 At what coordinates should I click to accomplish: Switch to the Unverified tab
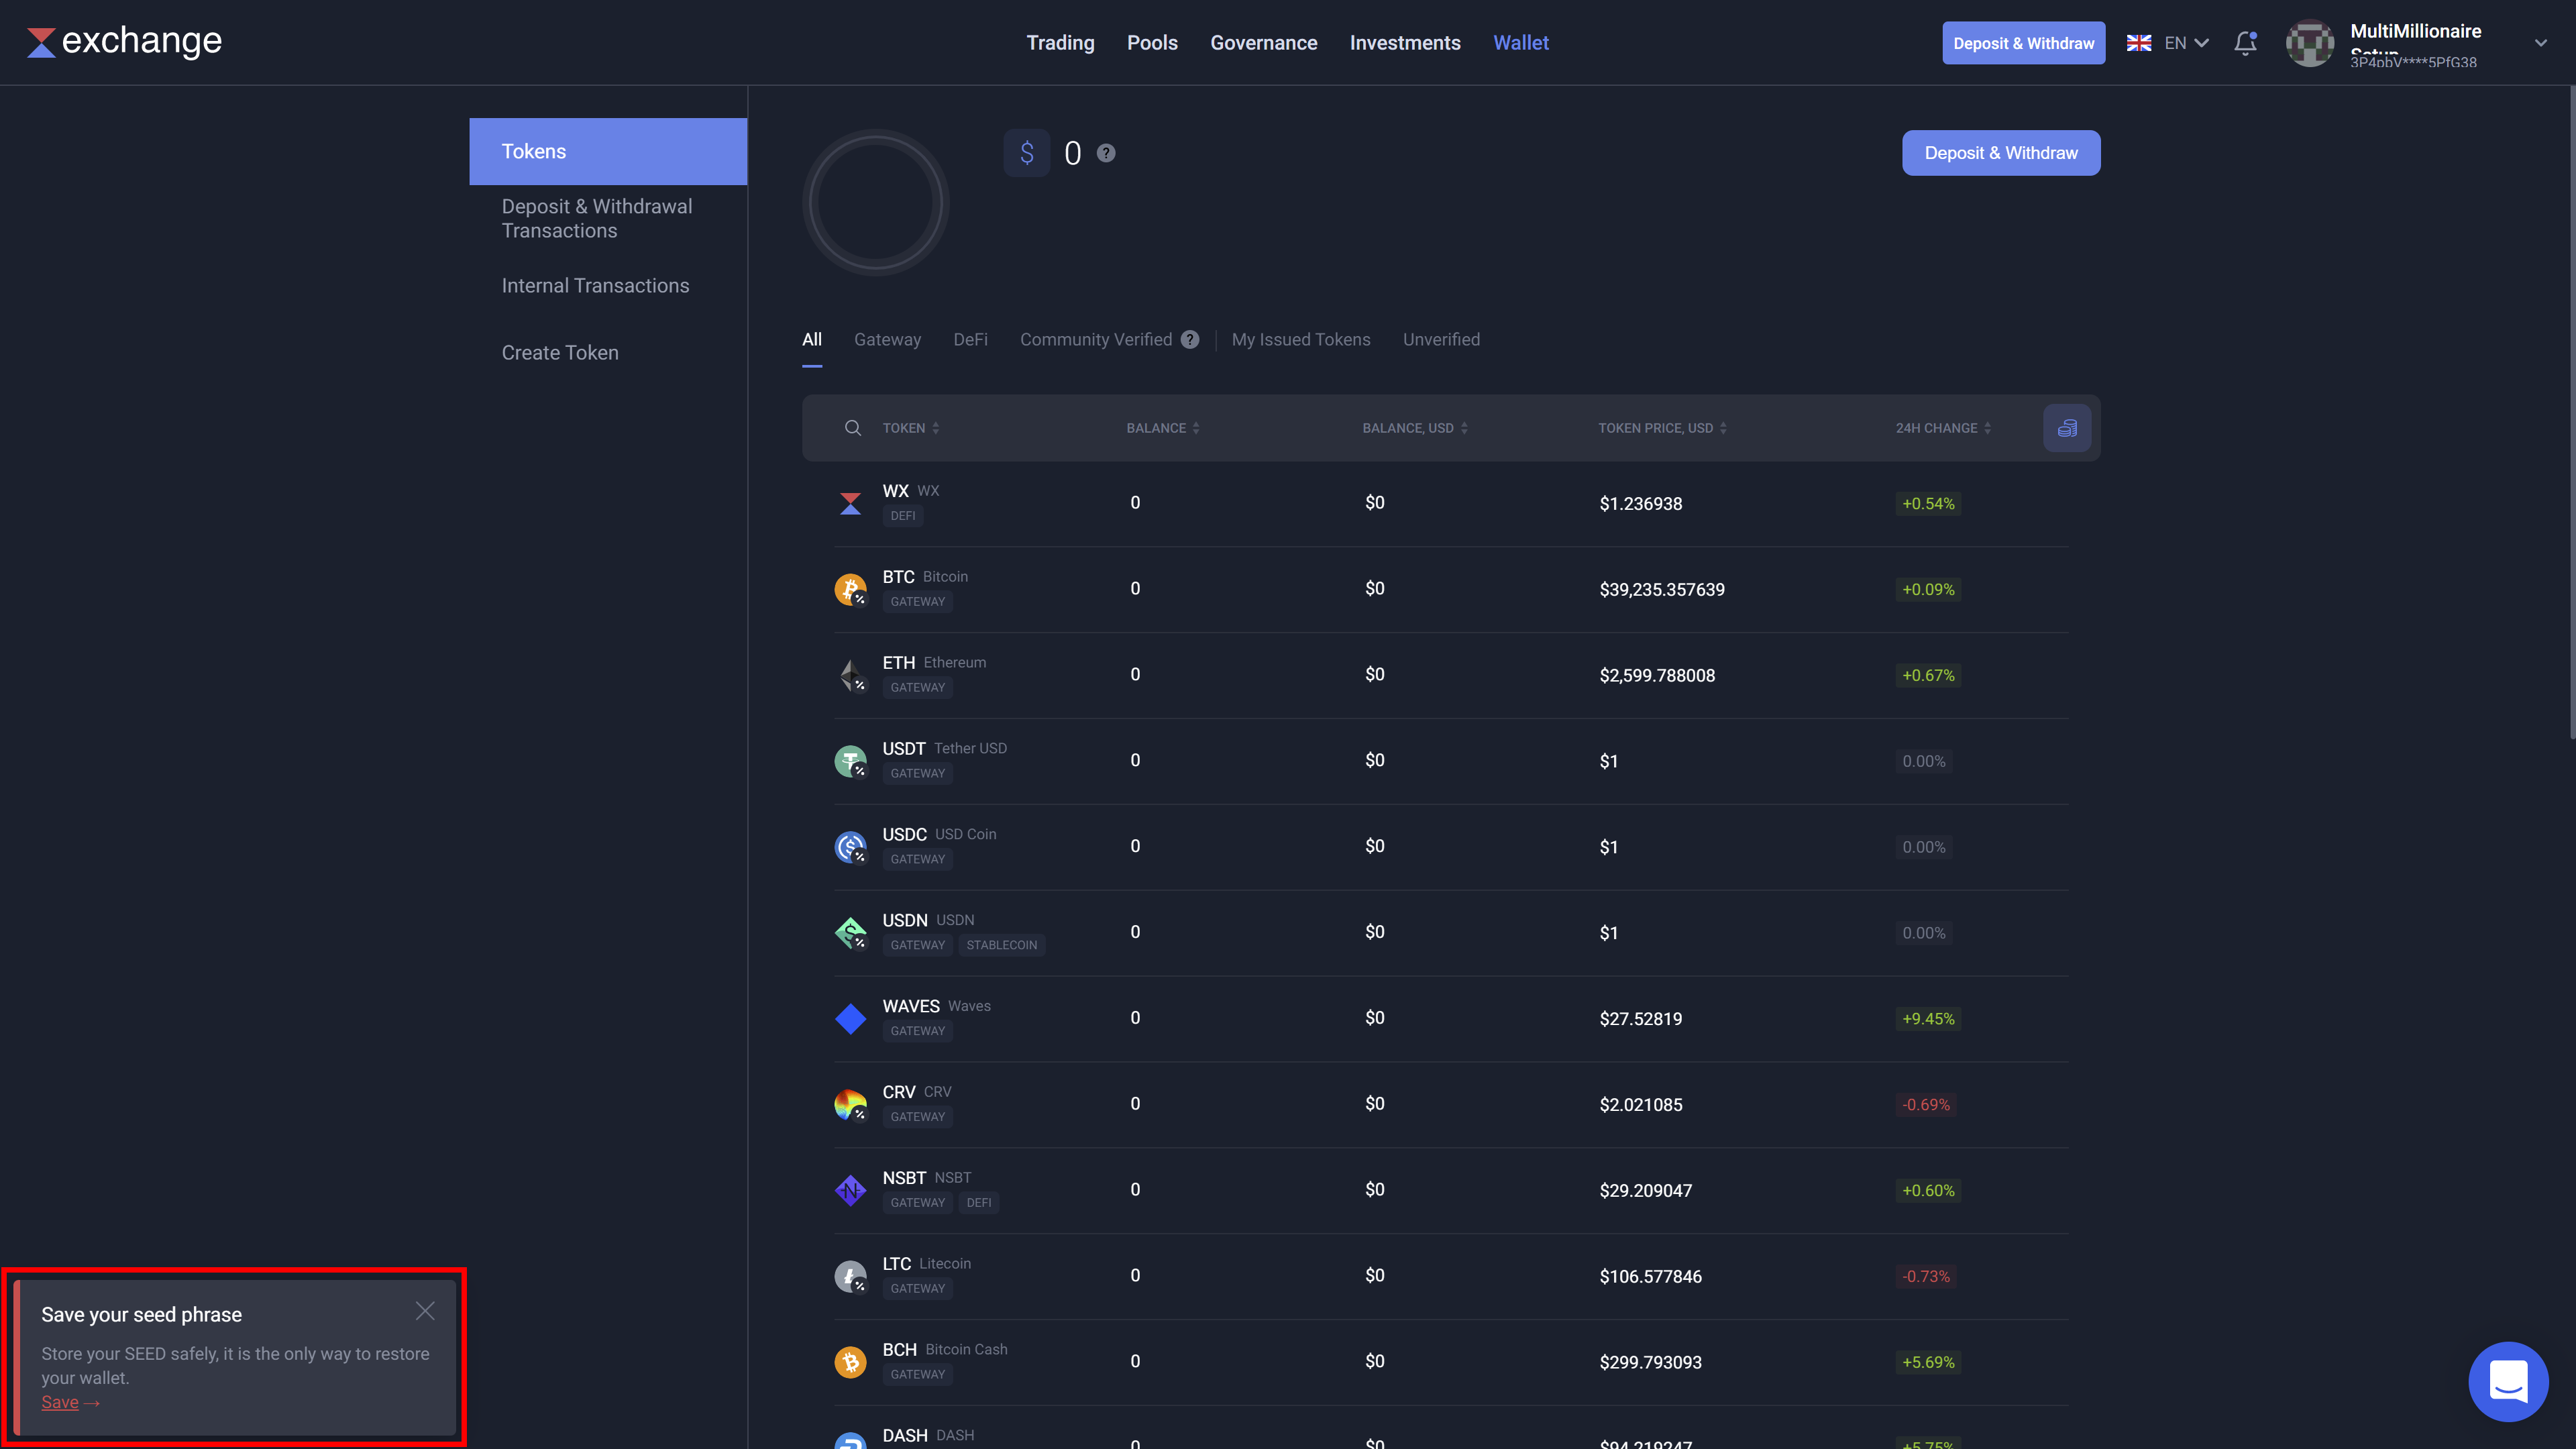click(x=1441, y=339)
